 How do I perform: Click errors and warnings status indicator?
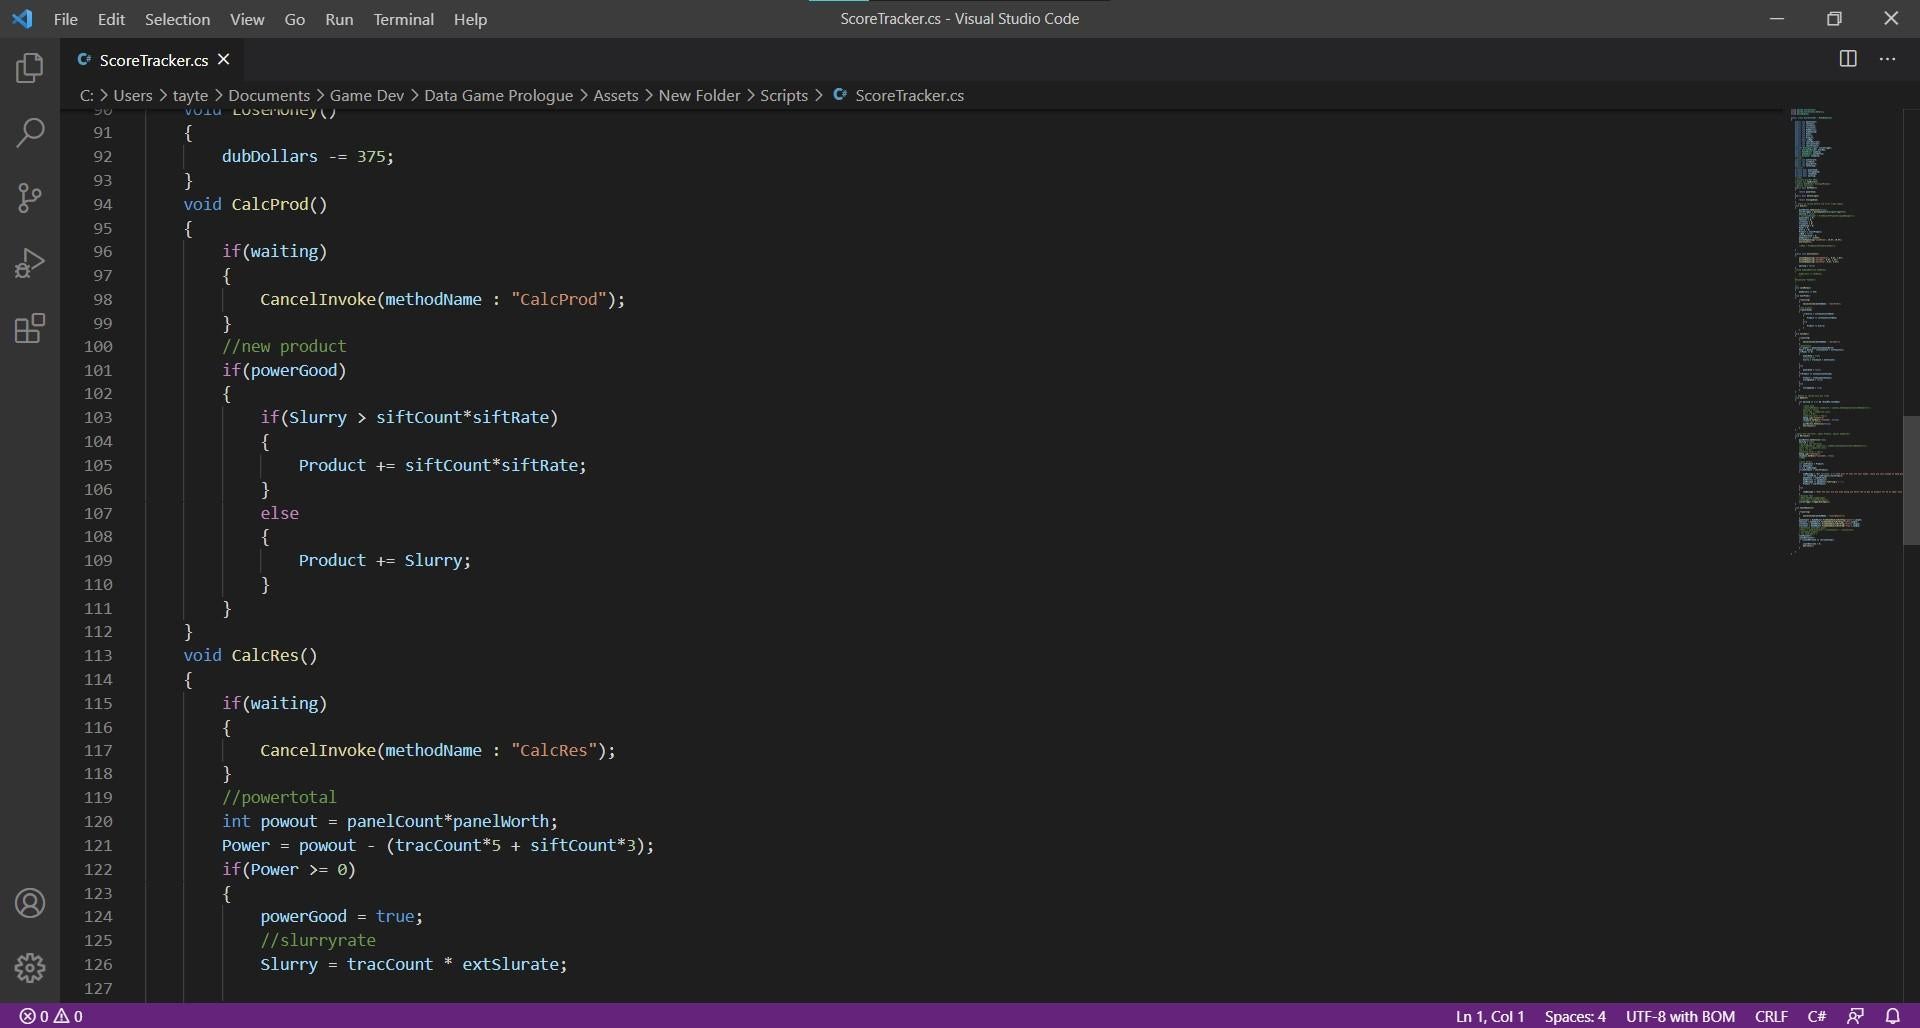click(51, 1016)
